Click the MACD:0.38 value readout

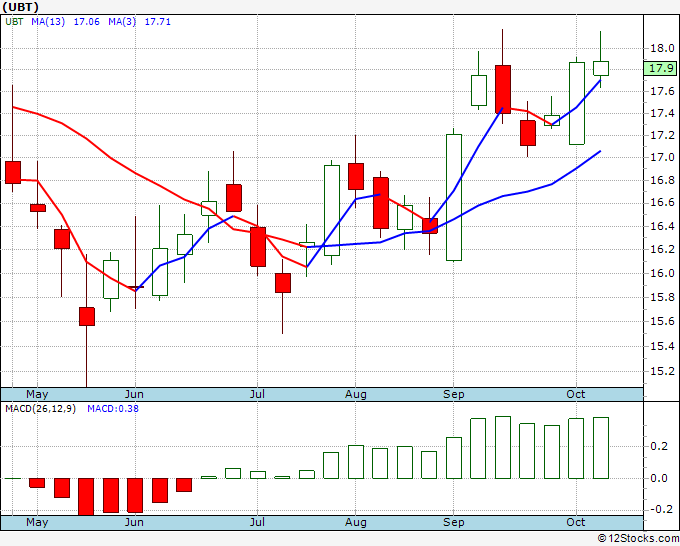[x=113, y=409]
